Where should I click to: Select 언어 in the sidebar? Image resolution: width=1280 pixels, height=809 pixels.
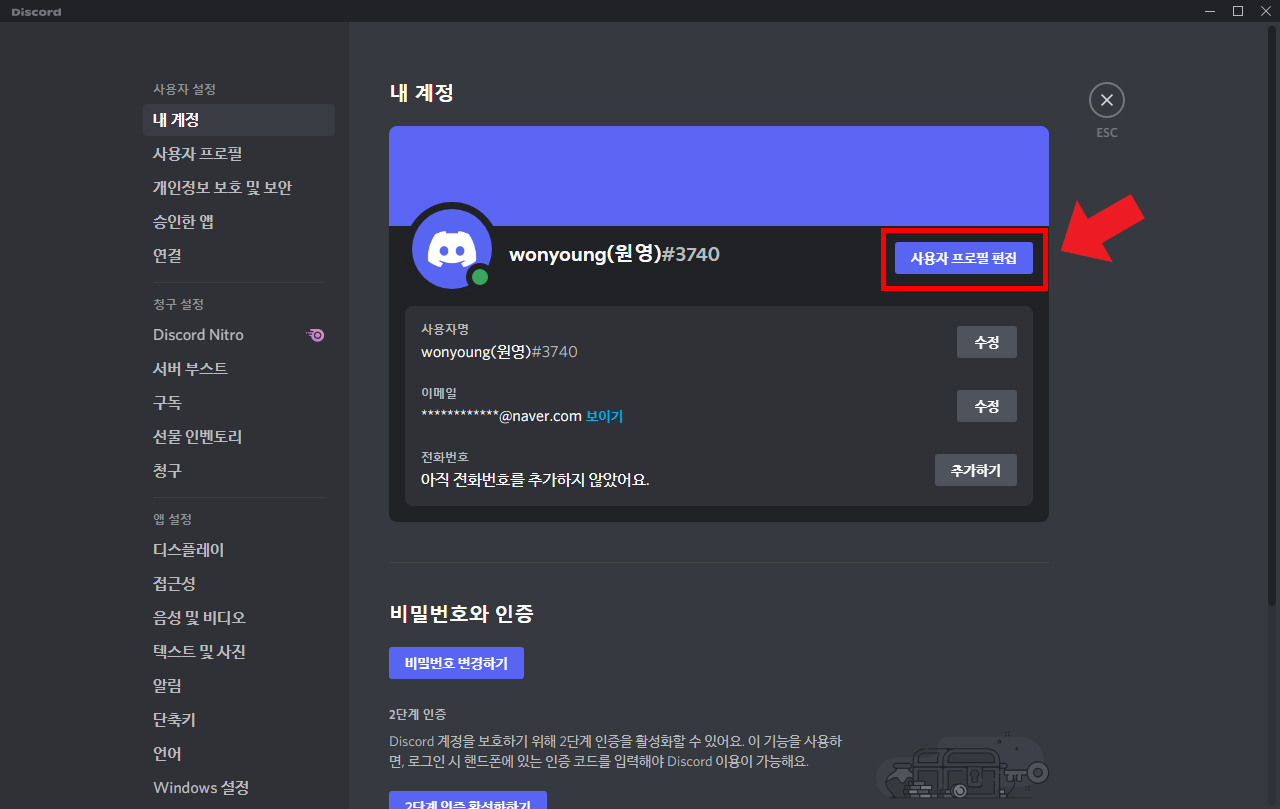coord(239,754)
